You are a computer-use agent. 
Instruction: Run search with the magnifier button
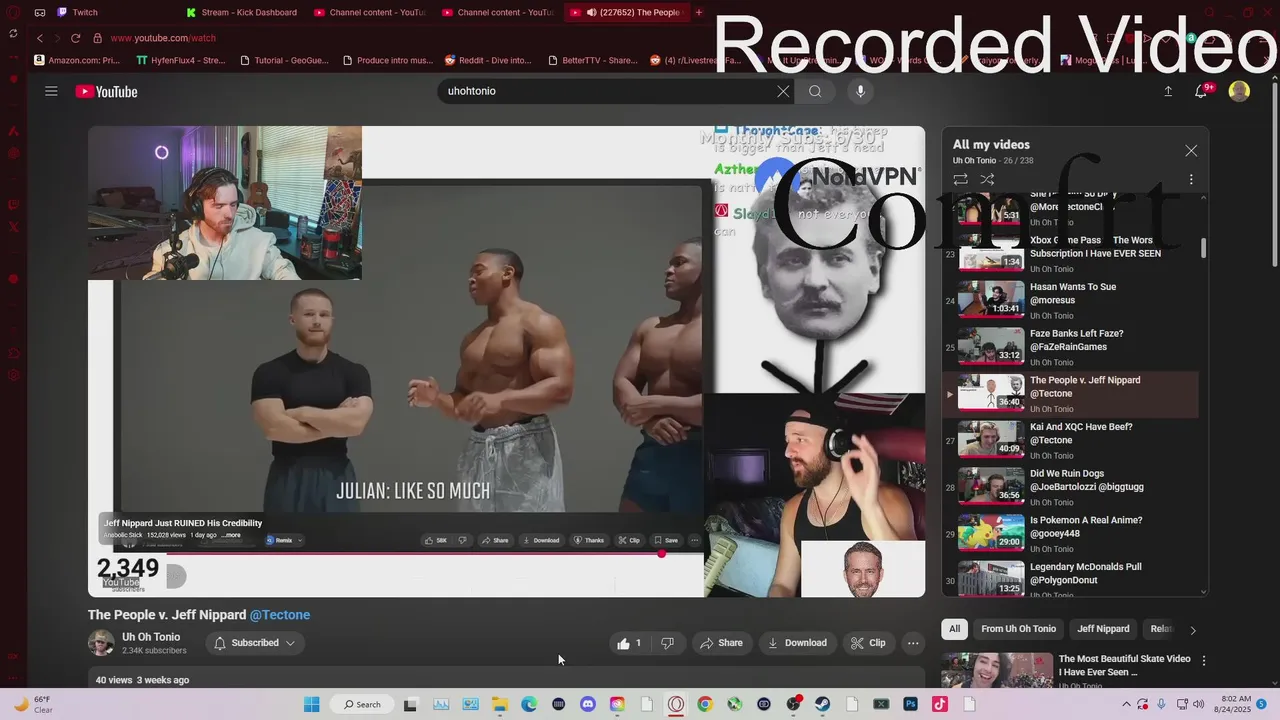coord(815,91)
